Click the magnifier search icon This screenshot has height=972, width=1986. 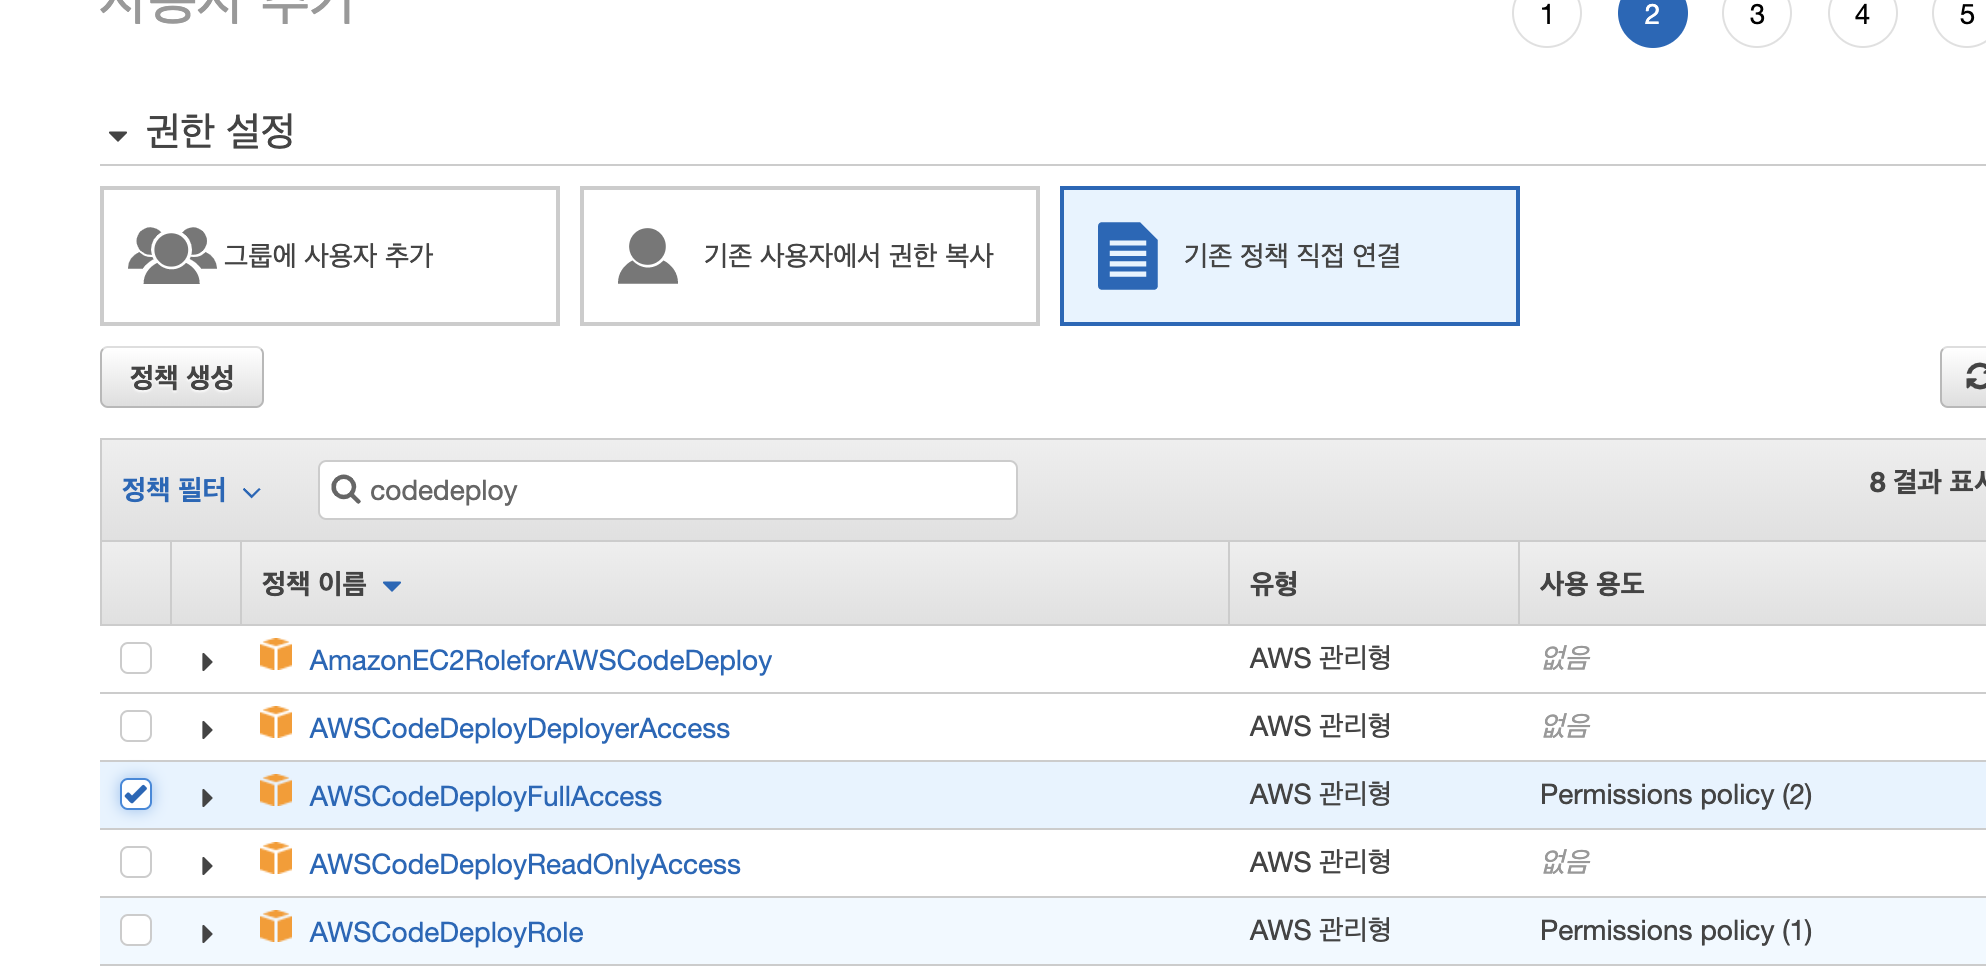click(346, 490)
